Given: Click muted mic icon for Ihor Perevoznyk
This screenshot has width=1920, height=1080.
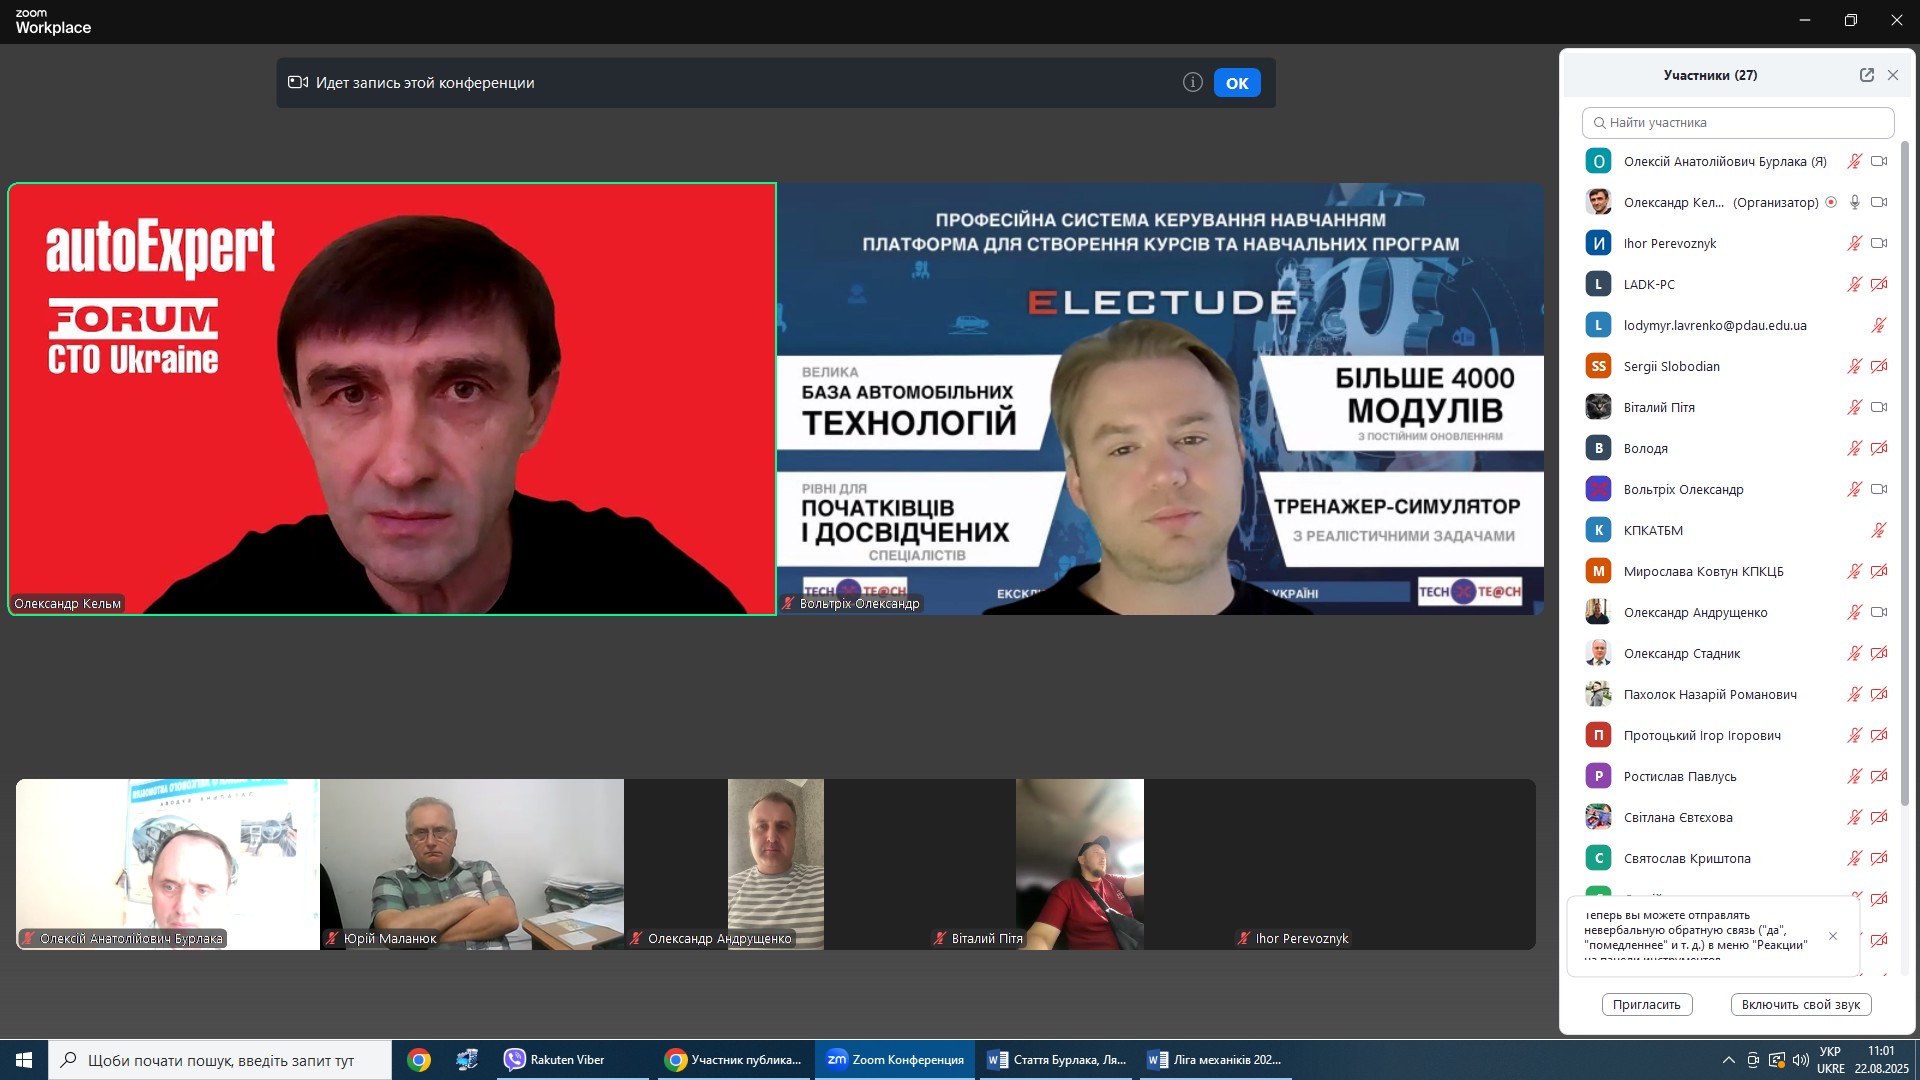Looking at the screenshot, I should [1854, 243].
